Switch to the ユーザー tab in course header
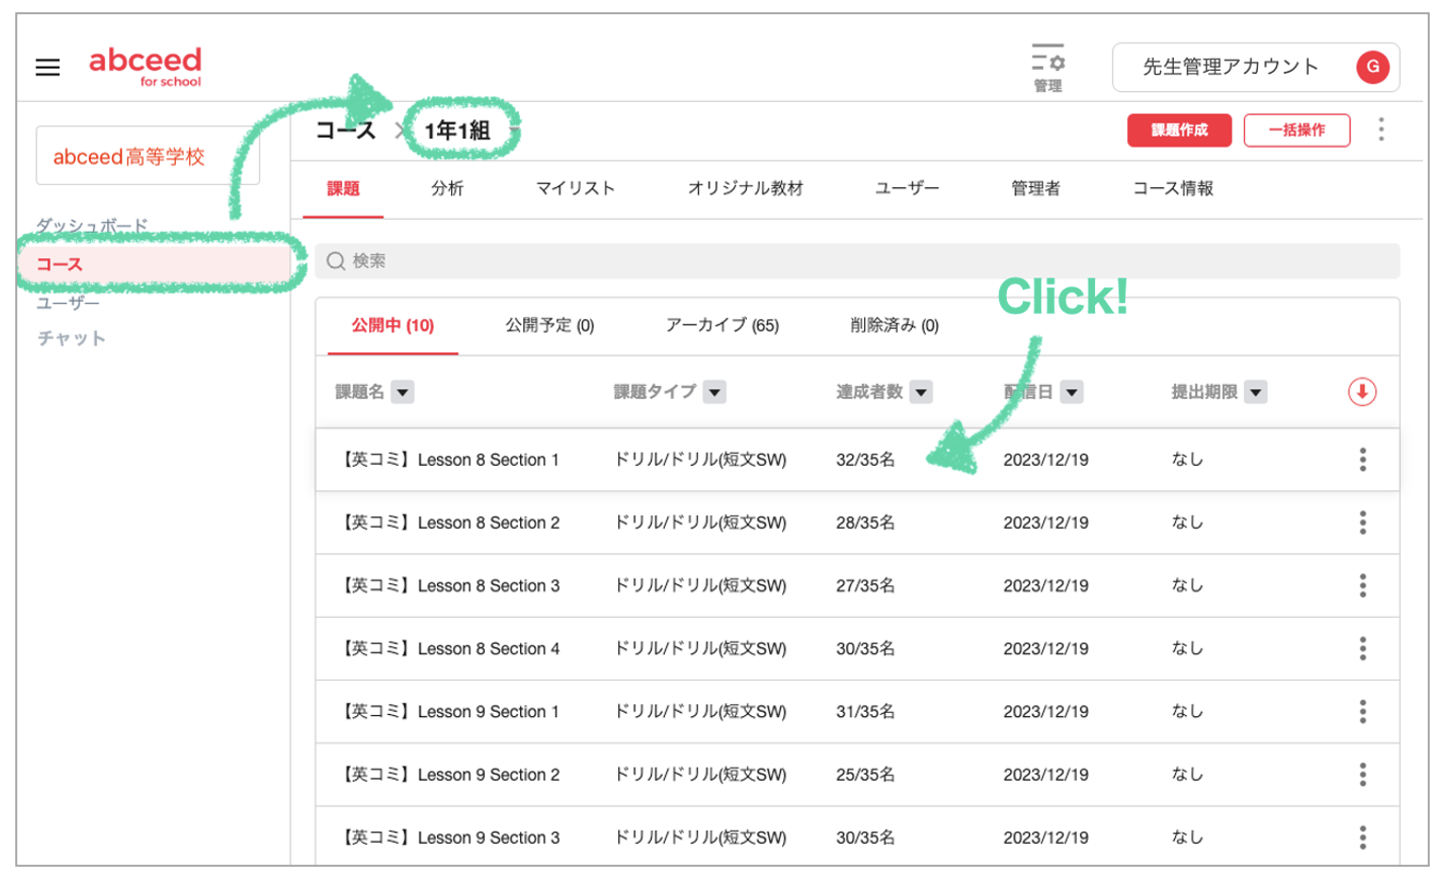 click(x=907, y=188)
